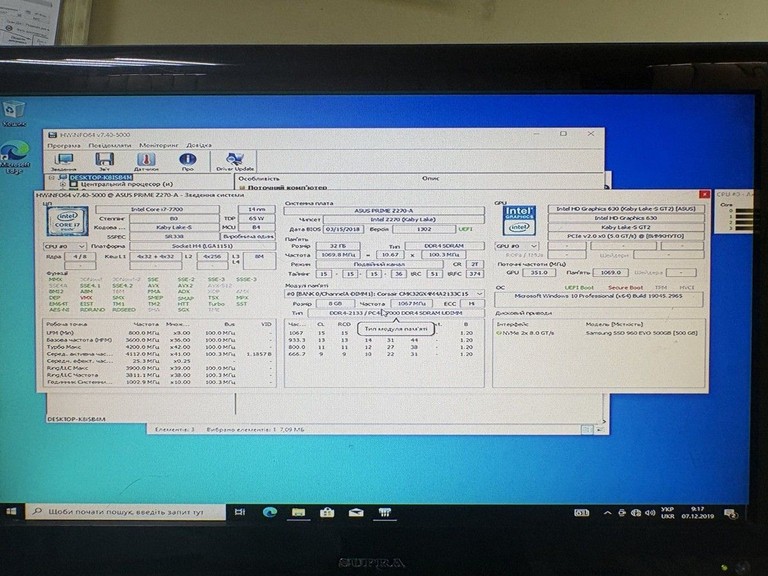Image resolution: width=768 pixels, height=576 pixels.
Task: Open the GPU #0 selector dropdown
Action: pos(516,246)
